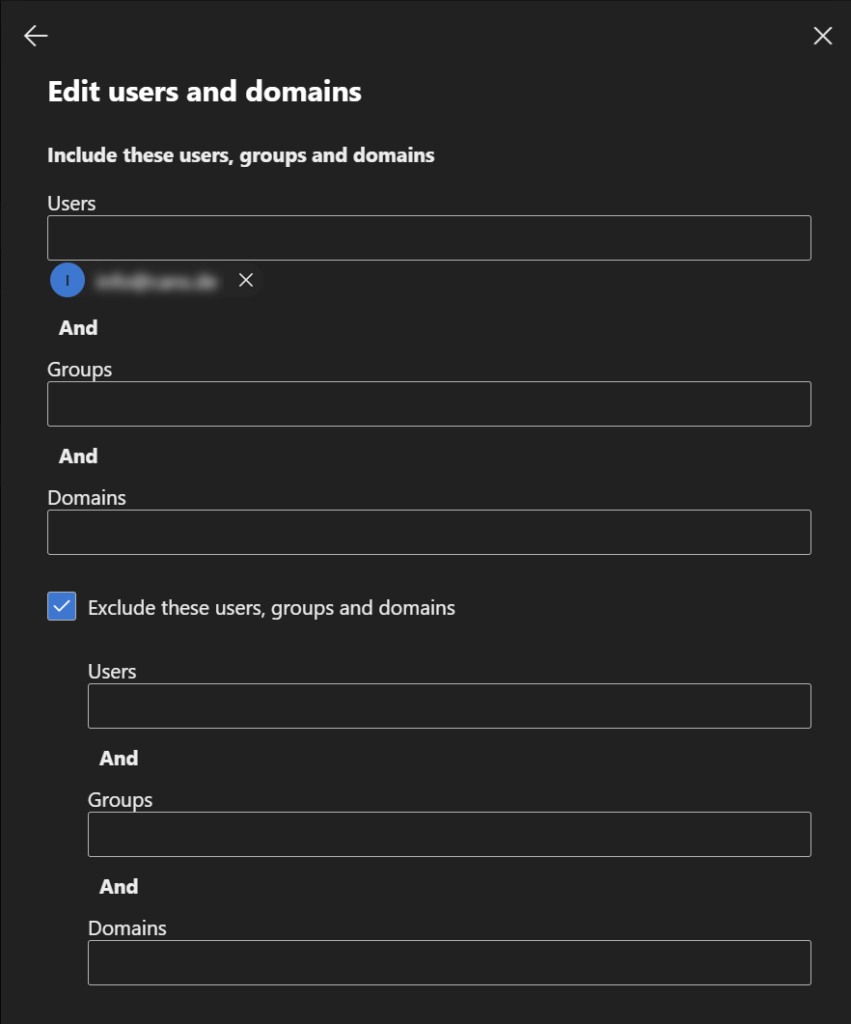Remove the selected user chip with X
851x1024 pixels.
pos(246,281)
